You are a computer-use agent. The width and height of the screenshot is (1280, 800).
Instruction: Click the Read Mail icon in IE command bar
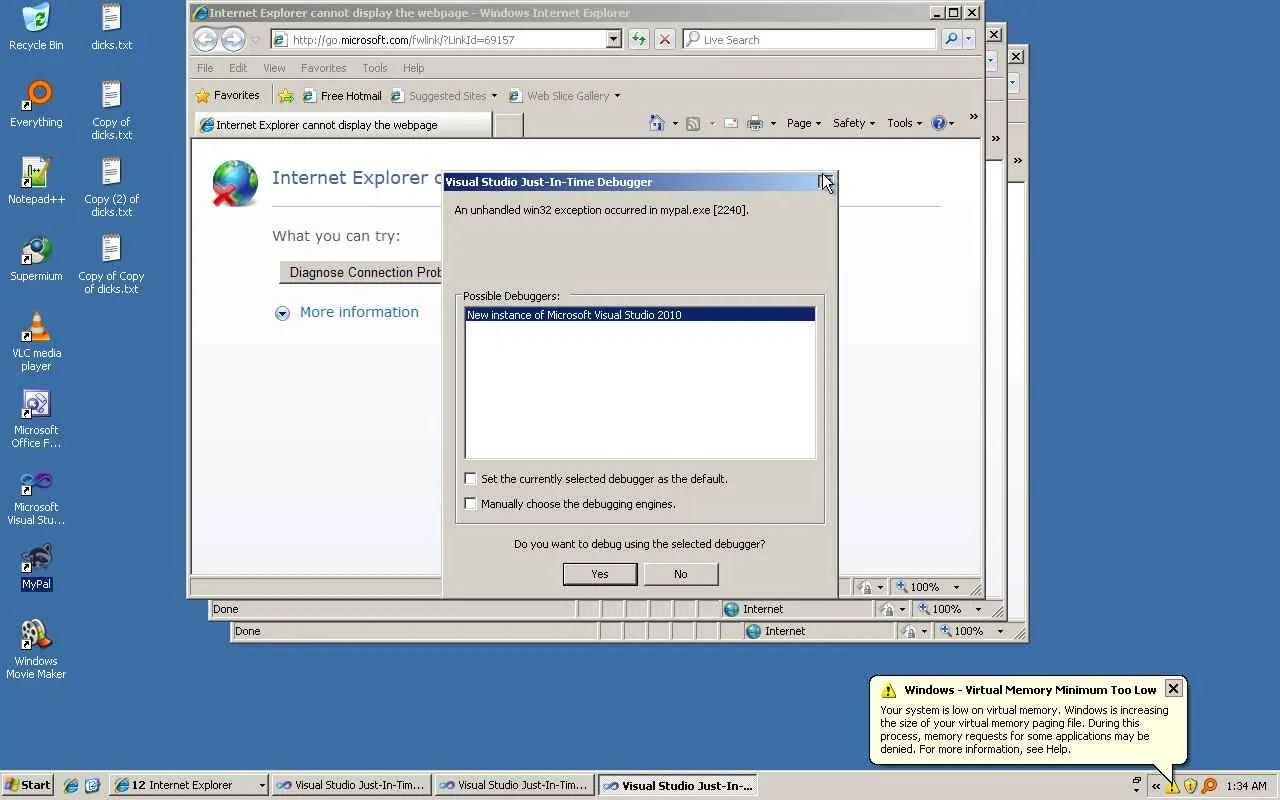pyautogui.click(x=731, y=123)
